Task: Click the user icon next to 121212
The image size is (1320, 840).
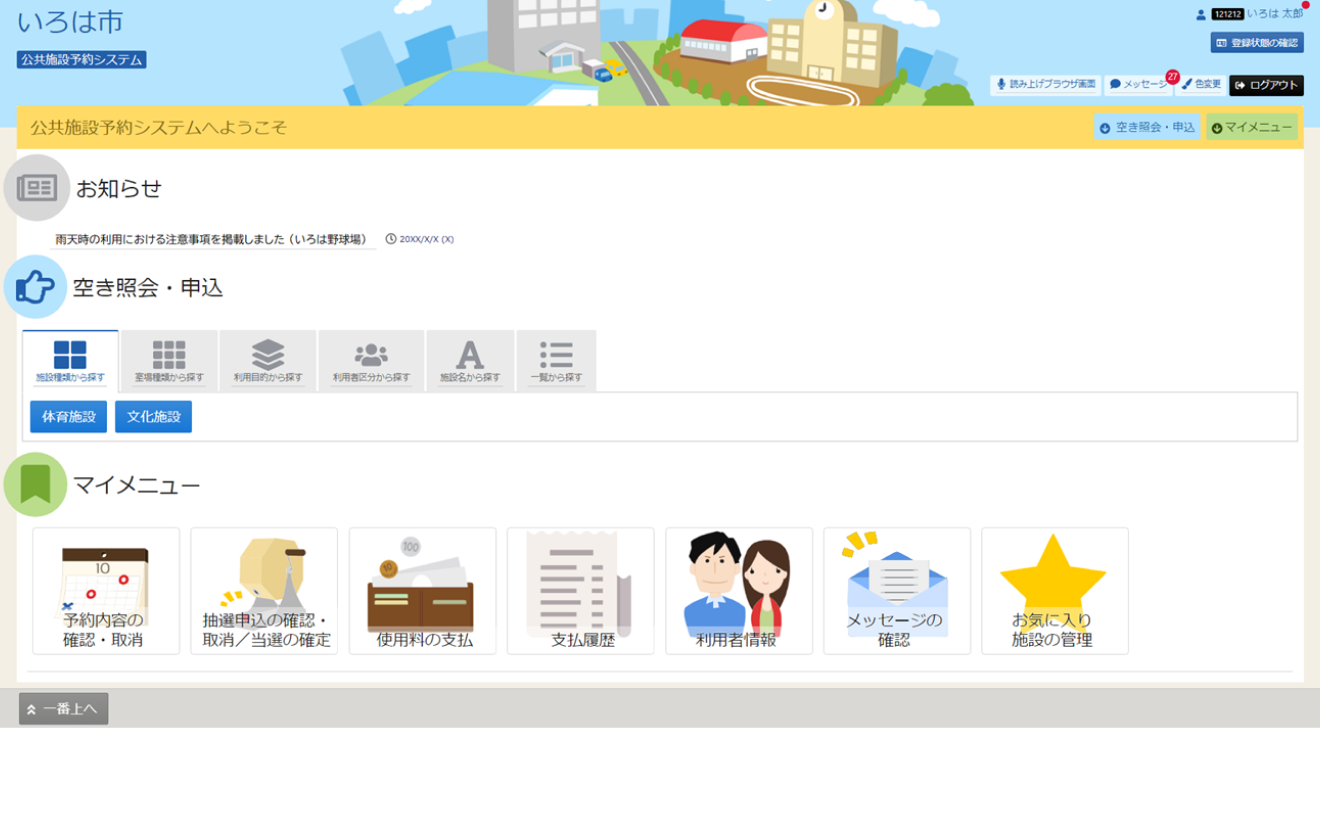Action: point(1201,15)
